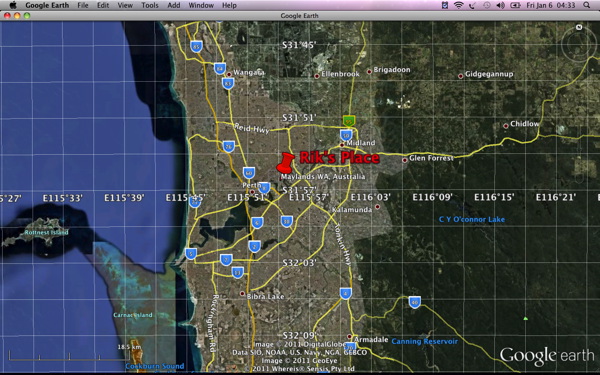Open the View menu

[125, 5]
